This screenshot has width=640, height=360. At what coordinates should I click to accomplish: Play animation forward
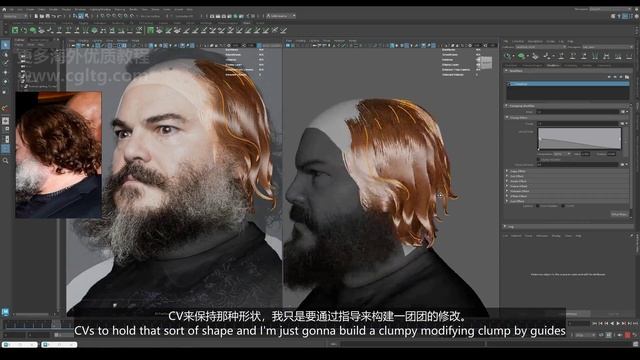[x=618, y=323]
